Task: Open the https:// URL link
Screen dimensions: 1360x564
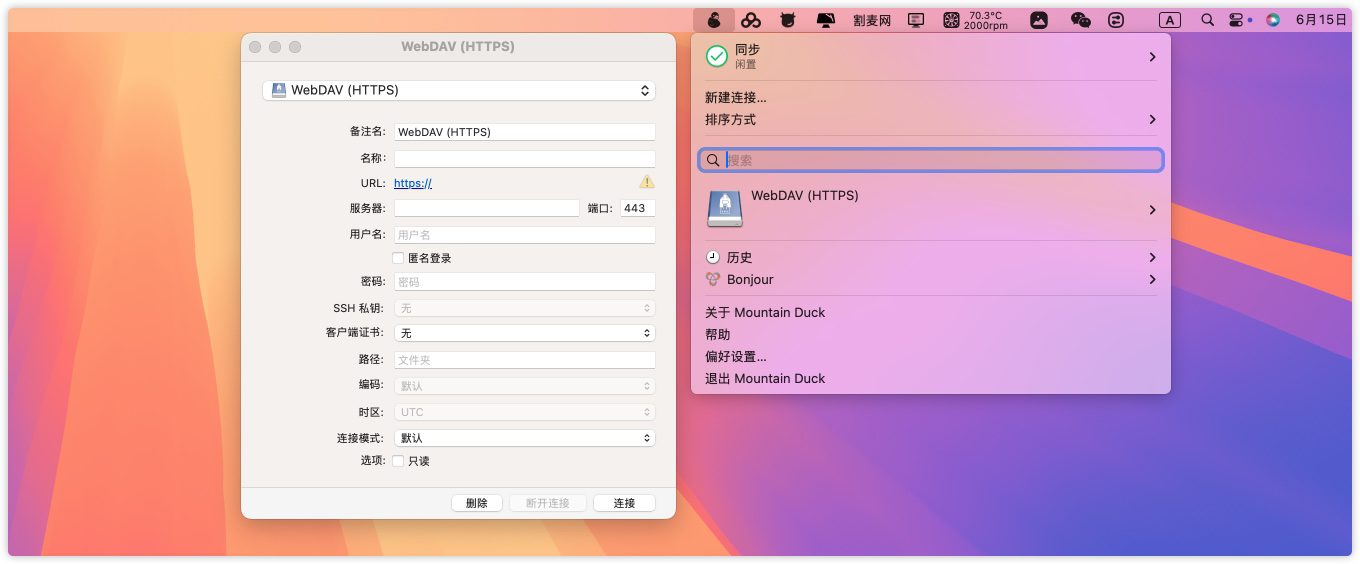Action: 413,184
